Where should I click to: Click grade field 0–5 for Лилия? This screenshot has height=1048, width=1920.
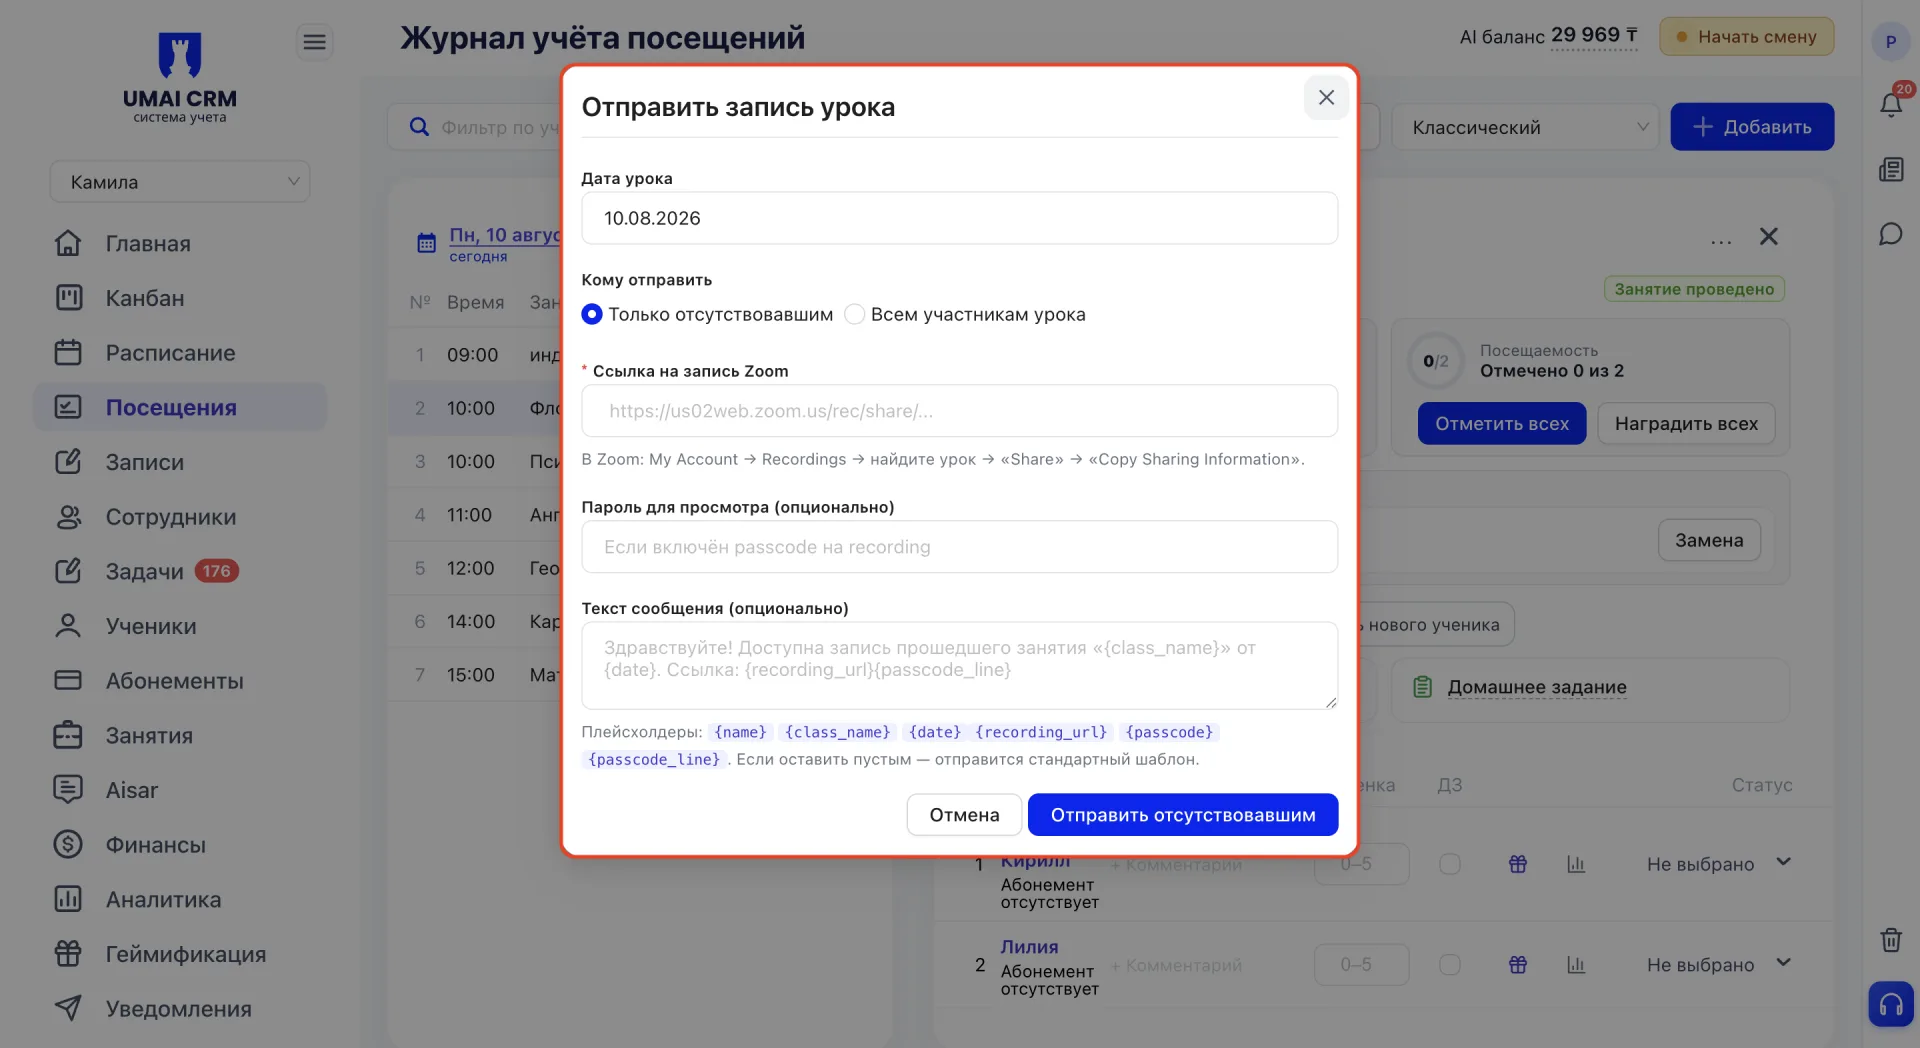[x=1361, y=965]
